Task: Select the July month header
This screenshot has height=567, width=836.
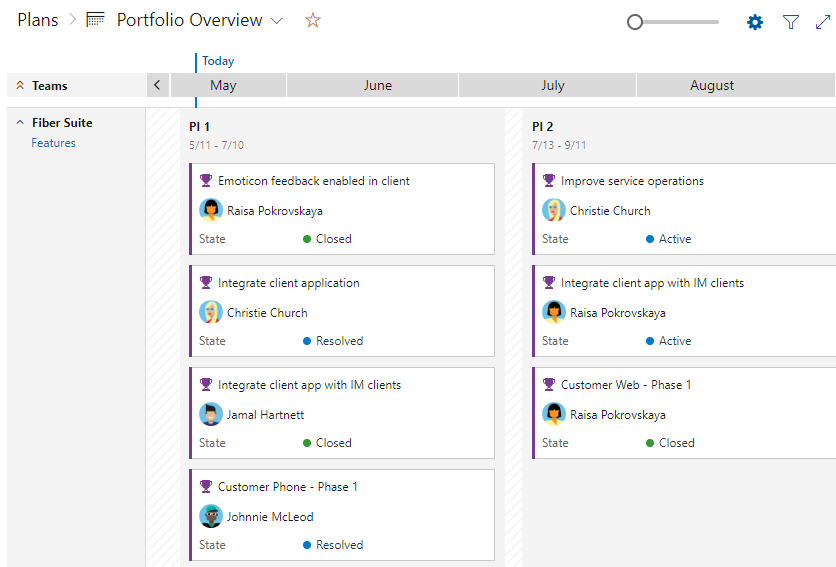Action: [548, 85]
